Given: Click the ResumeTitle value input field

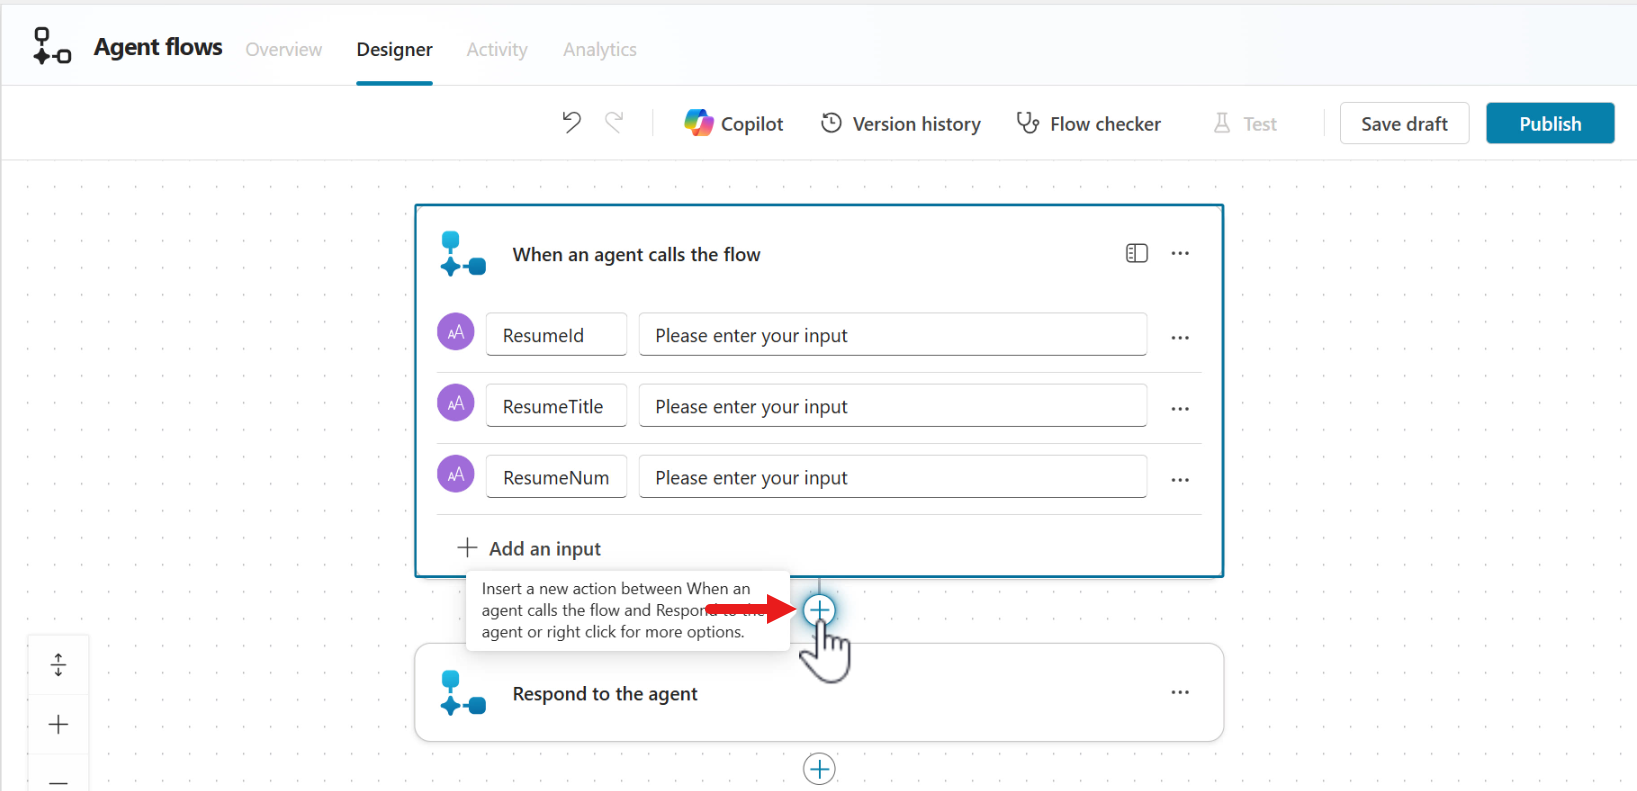Looking at the screenshot, I should point(892,407).
